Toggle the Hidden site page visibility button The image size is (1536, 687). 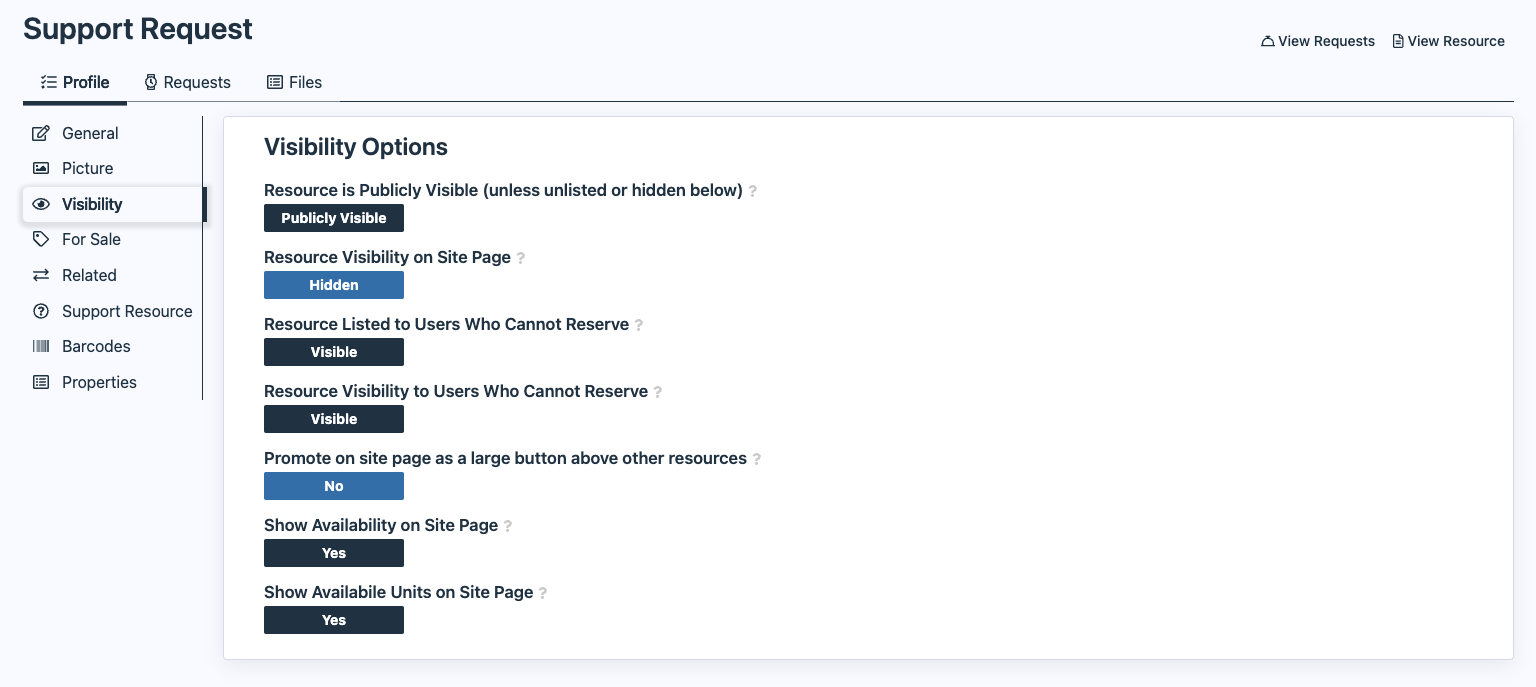(334, 285)
